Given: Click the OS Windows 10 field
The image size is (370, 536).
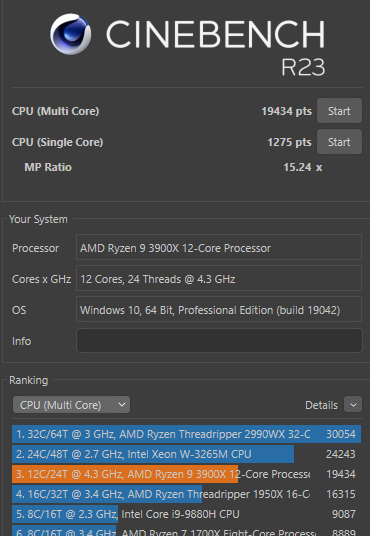Looking at the screenshot, I should (x=219, y=310).
